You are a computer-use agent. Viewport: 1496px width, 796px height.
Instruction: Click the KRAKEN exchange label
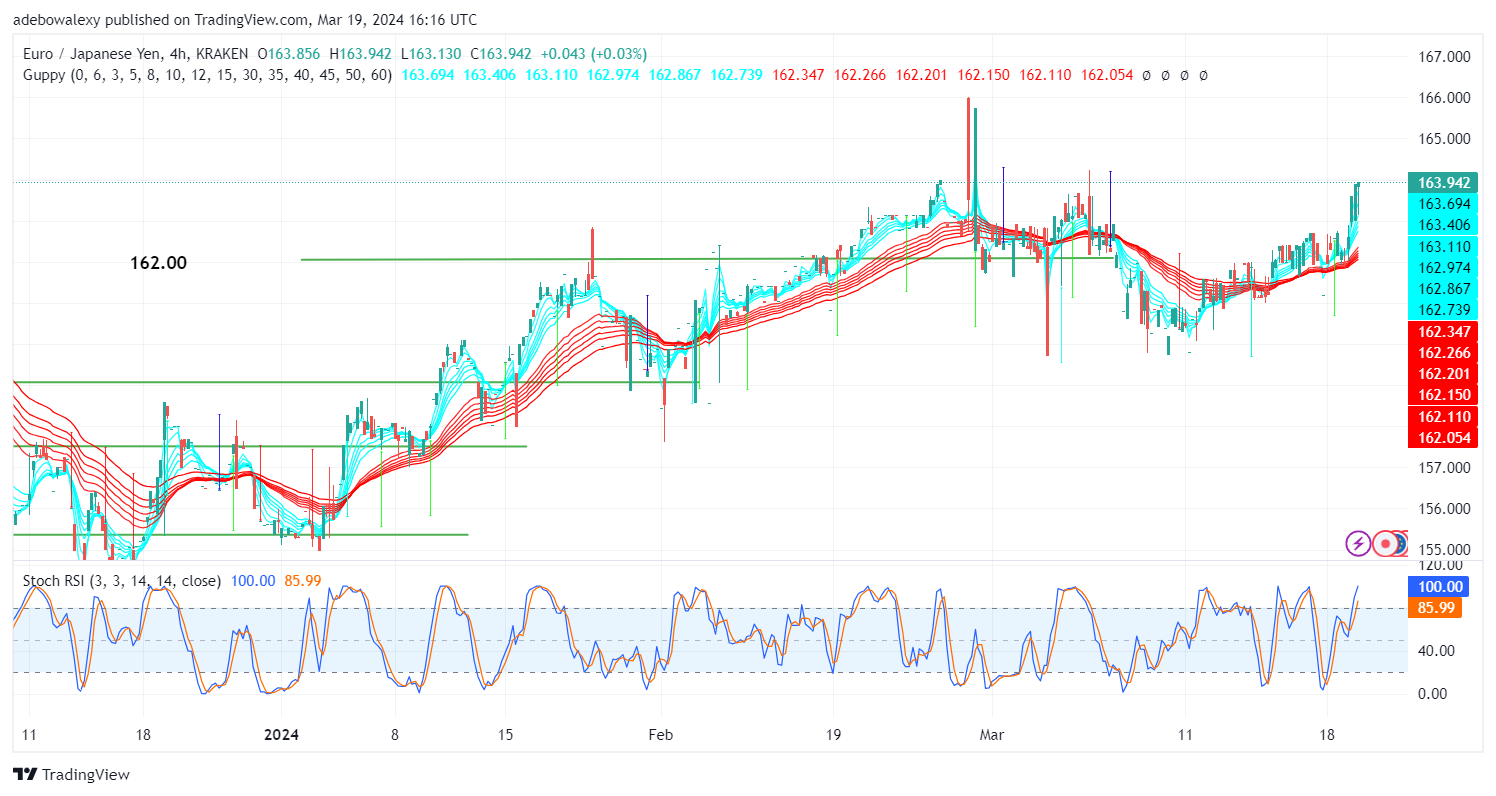click(x=222, y=54)
